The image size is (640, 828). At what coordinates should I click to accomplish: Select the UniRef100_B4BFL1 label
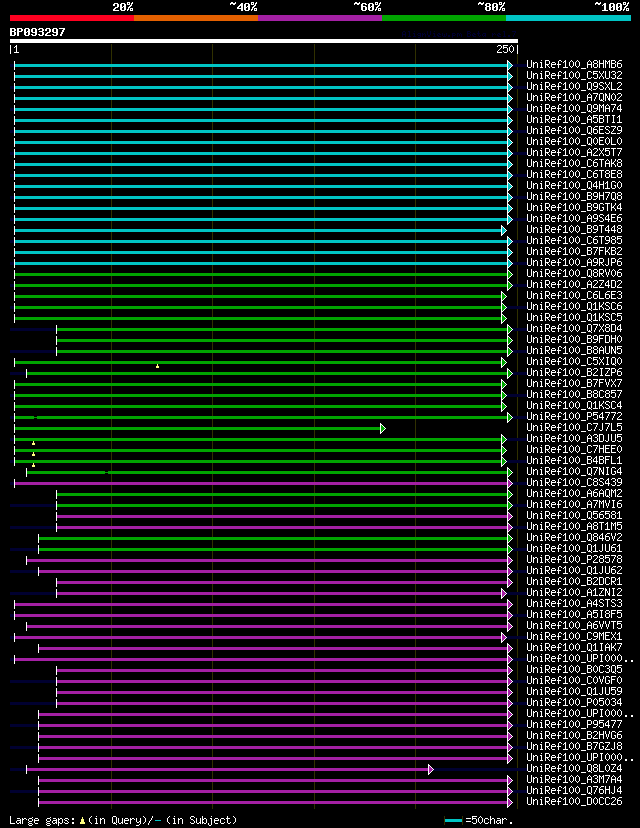[x=574, y=460]
